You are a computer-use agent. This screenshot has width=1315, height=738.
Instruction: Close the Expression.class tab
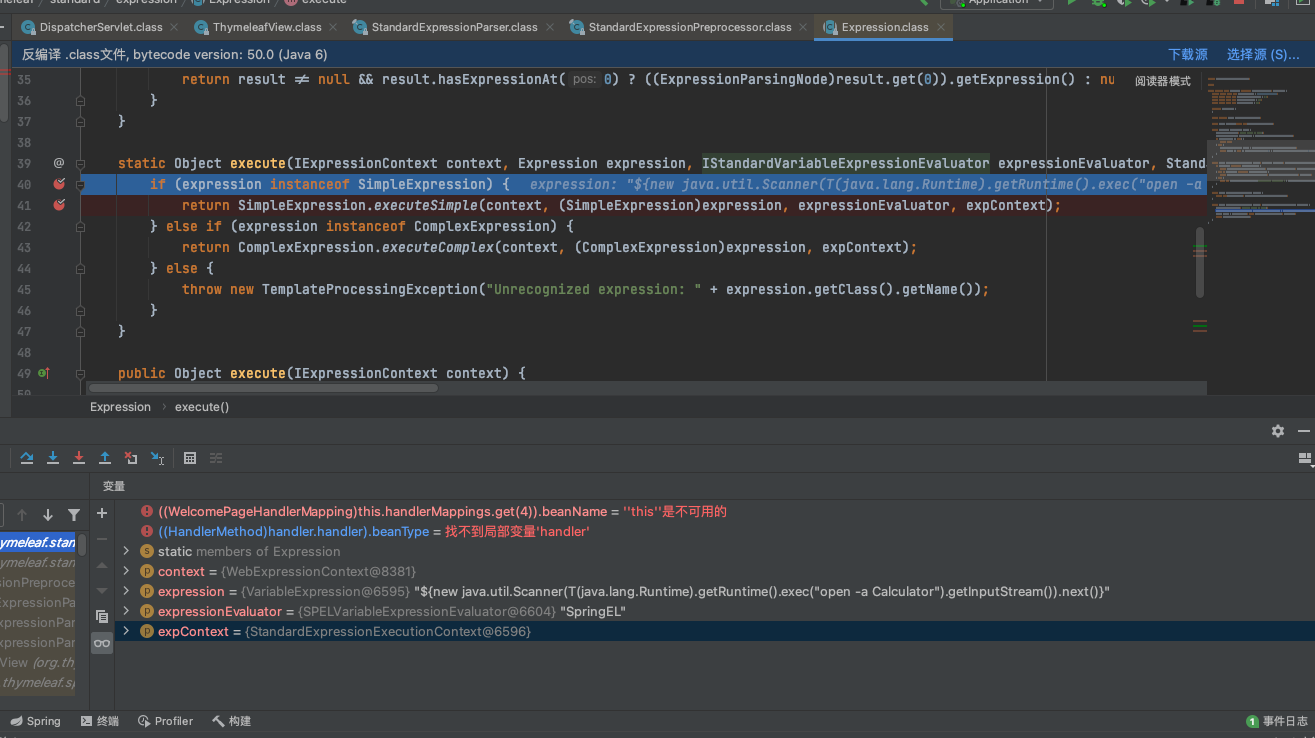pos(939,28)
